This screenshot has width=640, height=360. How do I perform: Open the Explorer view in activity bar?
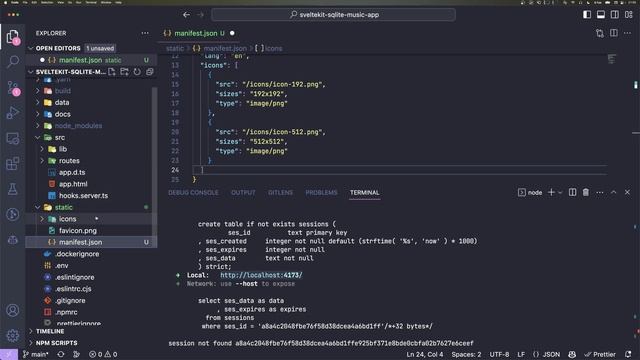(13, 37)
